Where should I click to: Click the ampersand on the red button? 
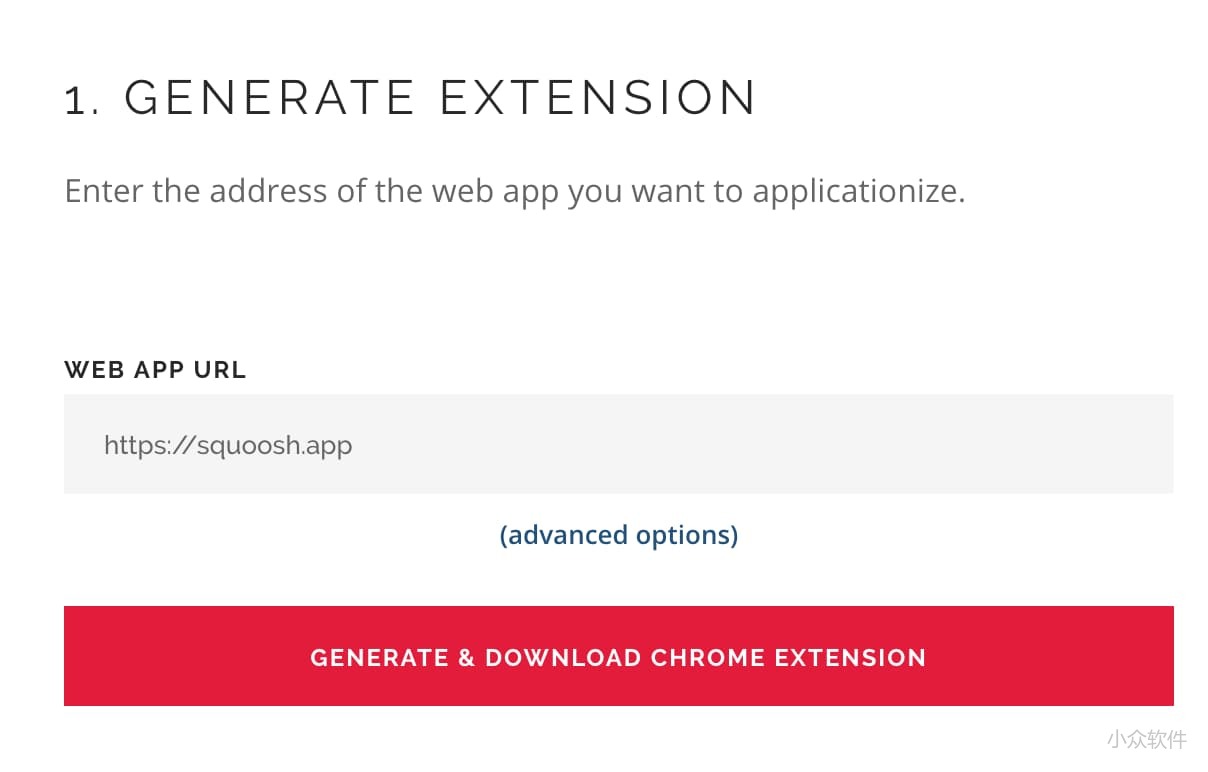[466, 657]
